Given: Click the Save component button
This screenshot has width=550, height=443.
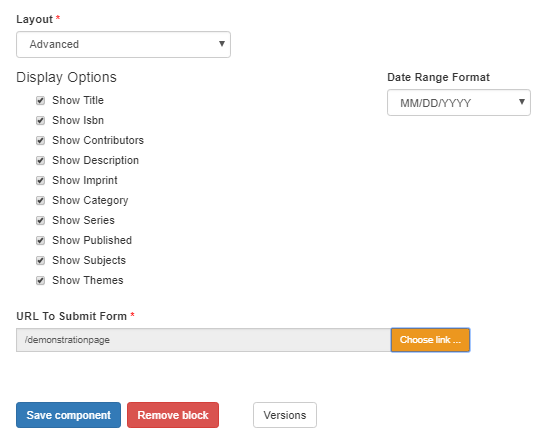Looking at the screenshot, I should click(x=68, y=415).
